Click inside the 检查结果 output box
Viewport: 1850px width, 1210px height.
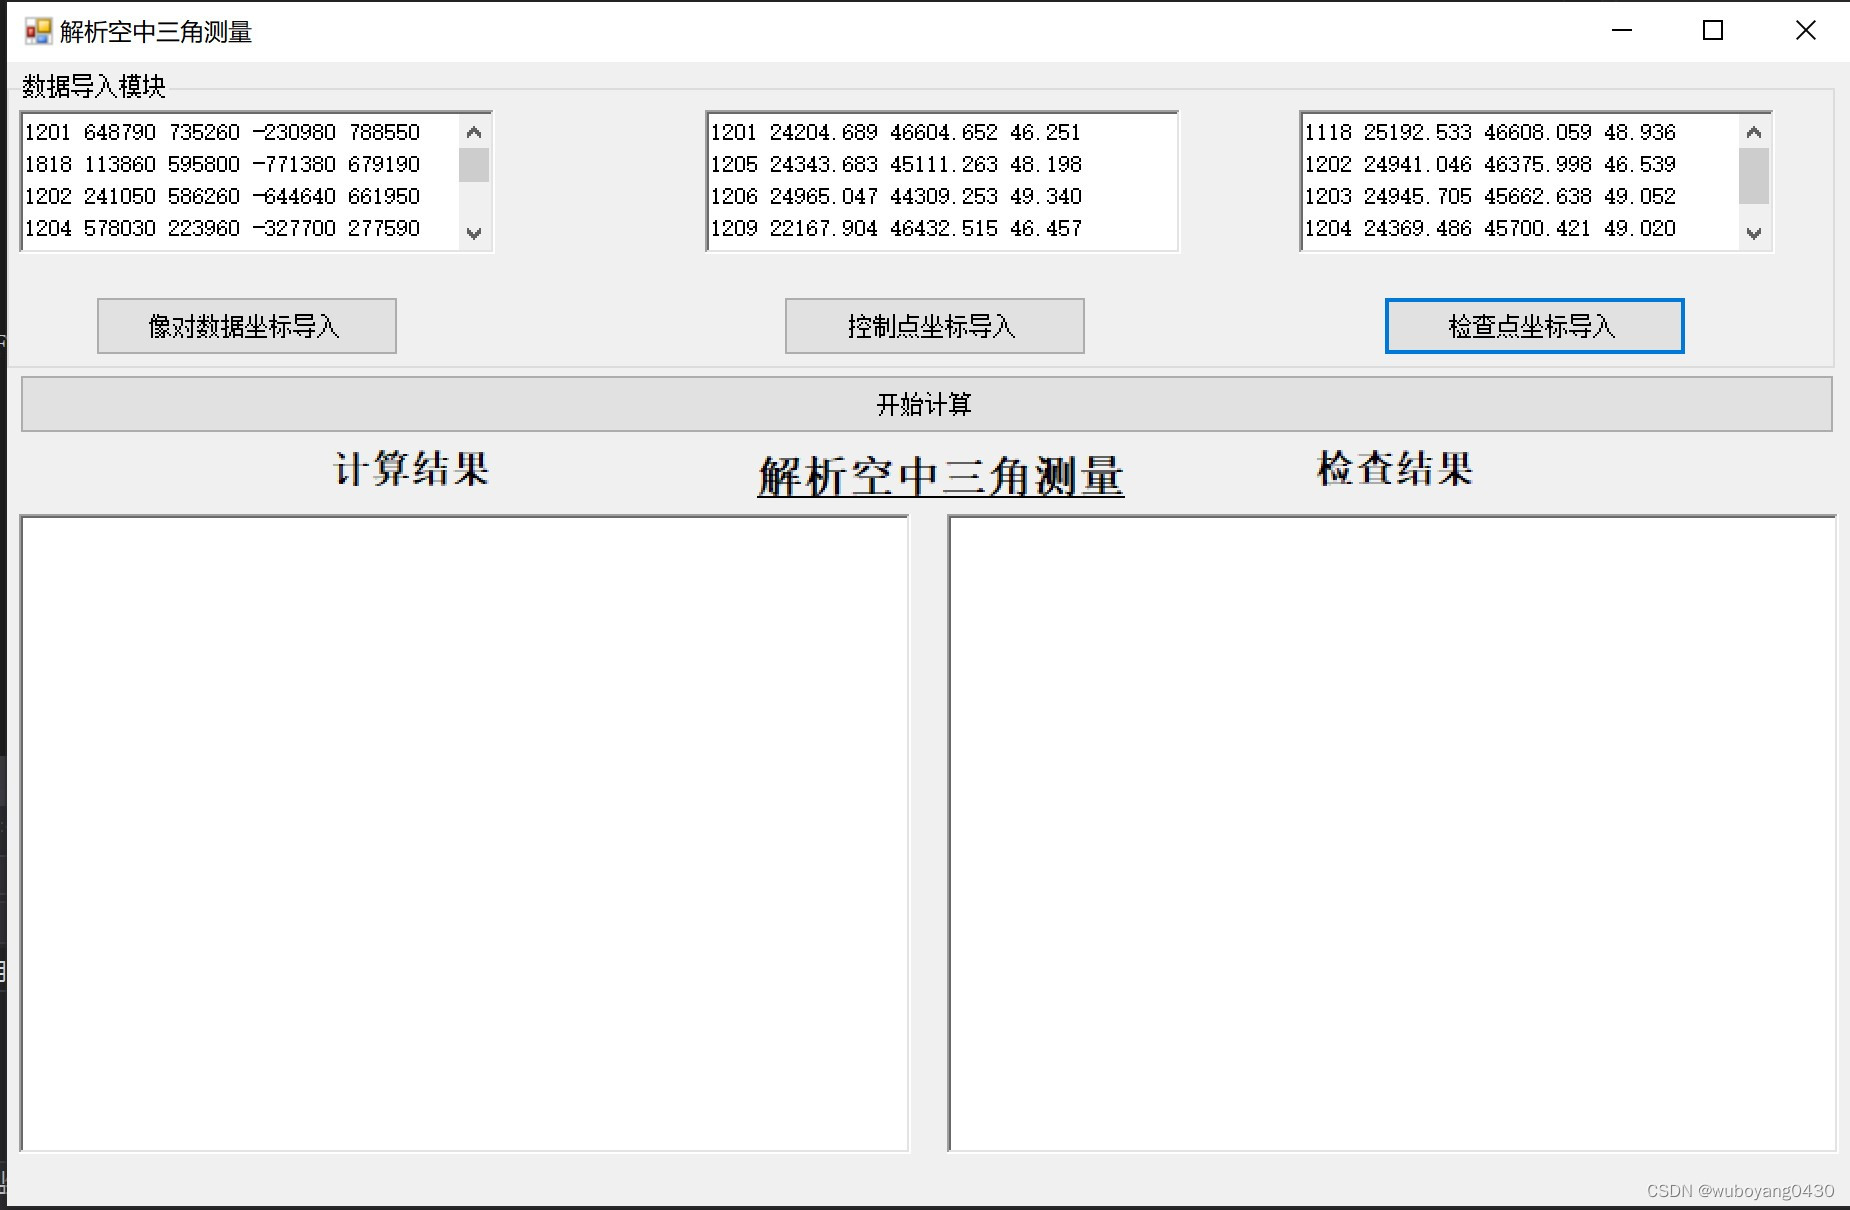(1392, 833)
